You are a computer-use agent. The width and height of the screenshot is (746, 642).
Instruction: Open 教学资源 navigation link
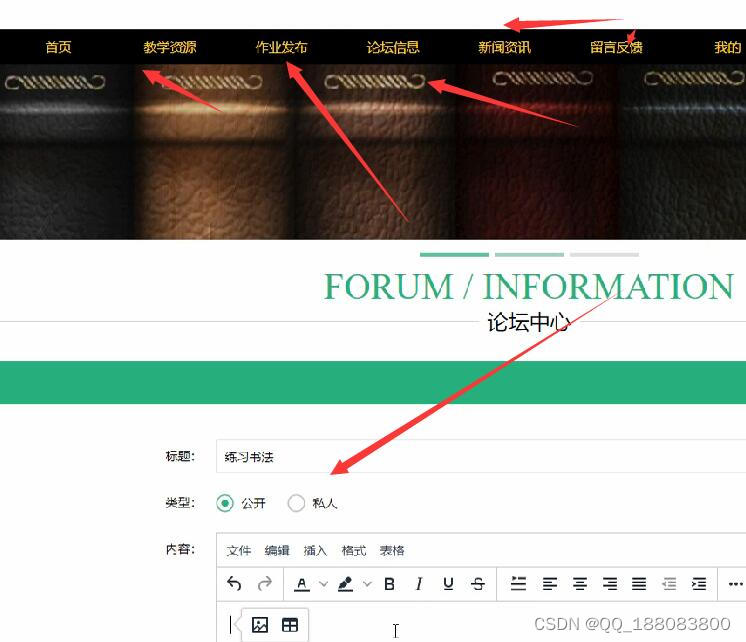click(170, 47)
